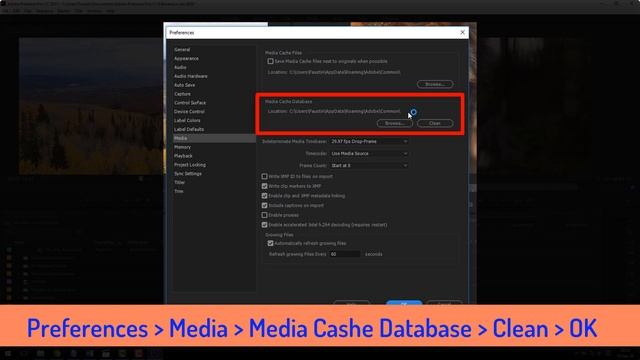Toggle Save Media Cache files next to originals

click(x=270, y=61)
